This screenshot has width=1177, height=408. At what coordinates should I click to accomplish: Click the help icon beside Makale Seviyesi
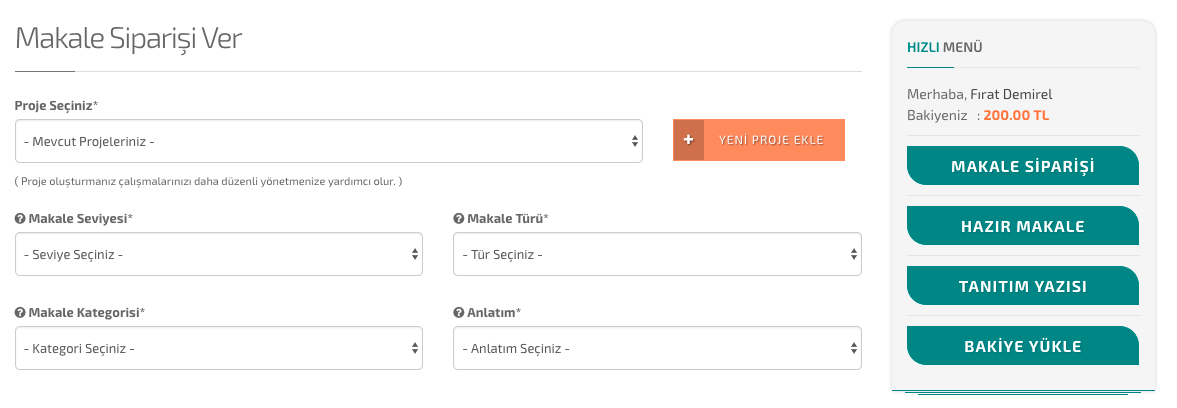(x=20, y=219)
